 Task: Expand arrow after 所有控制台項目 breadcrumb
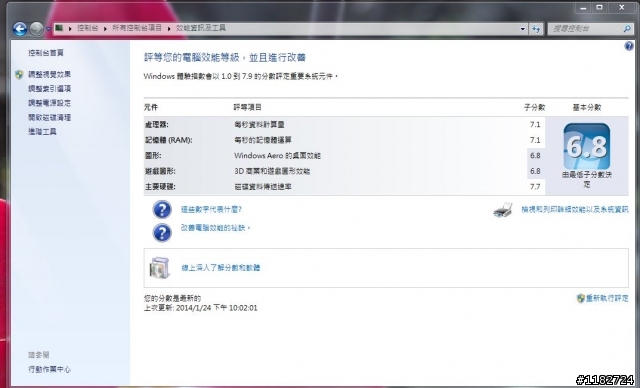[169, 29]
